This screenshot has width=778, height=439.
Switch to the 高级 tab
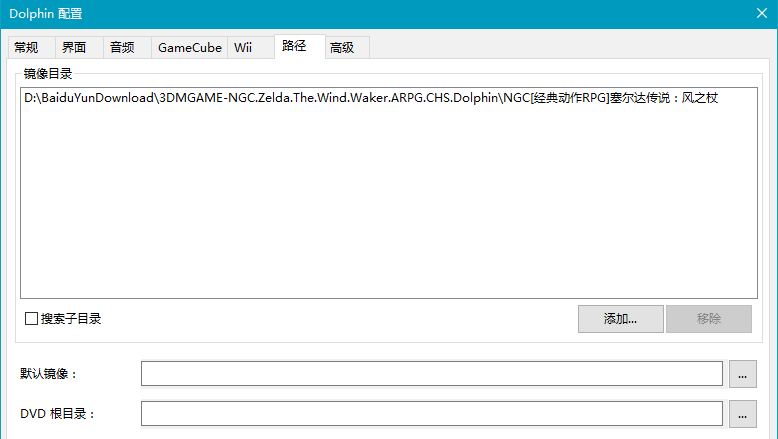347,48
